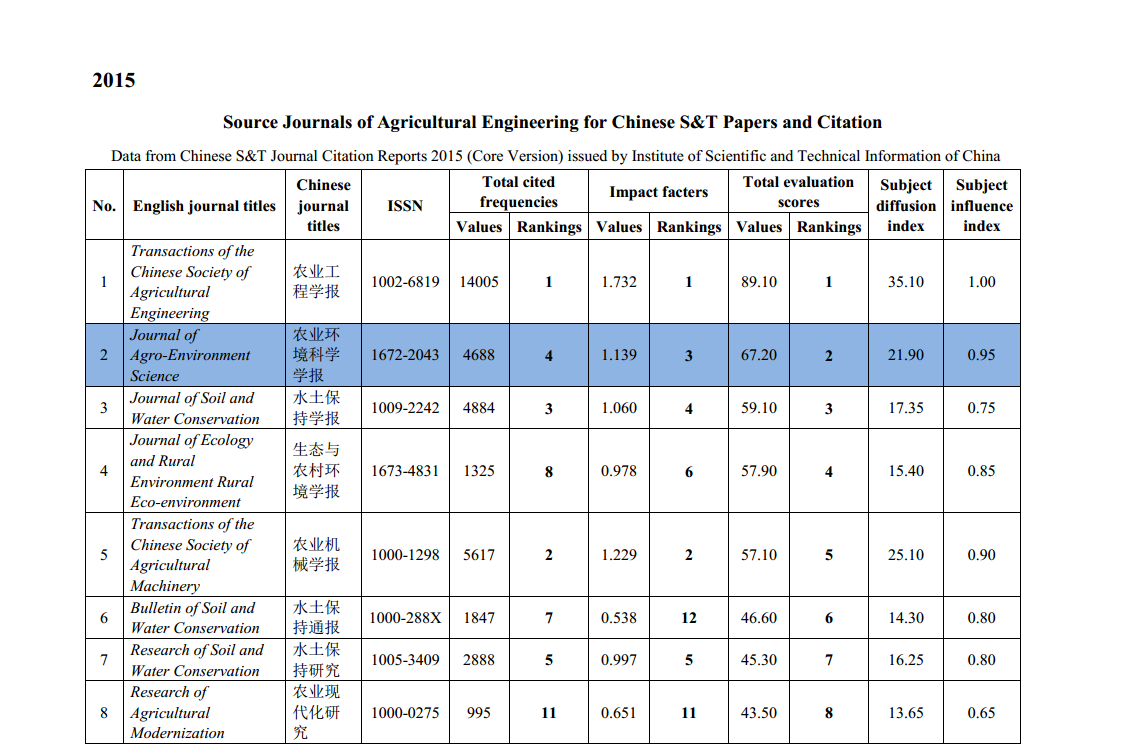Image resolution: width=1122 pixels, height=746 pixels.
Task: Click the Chinese title "生态与农村环境学报"
Action: [316, 471]
